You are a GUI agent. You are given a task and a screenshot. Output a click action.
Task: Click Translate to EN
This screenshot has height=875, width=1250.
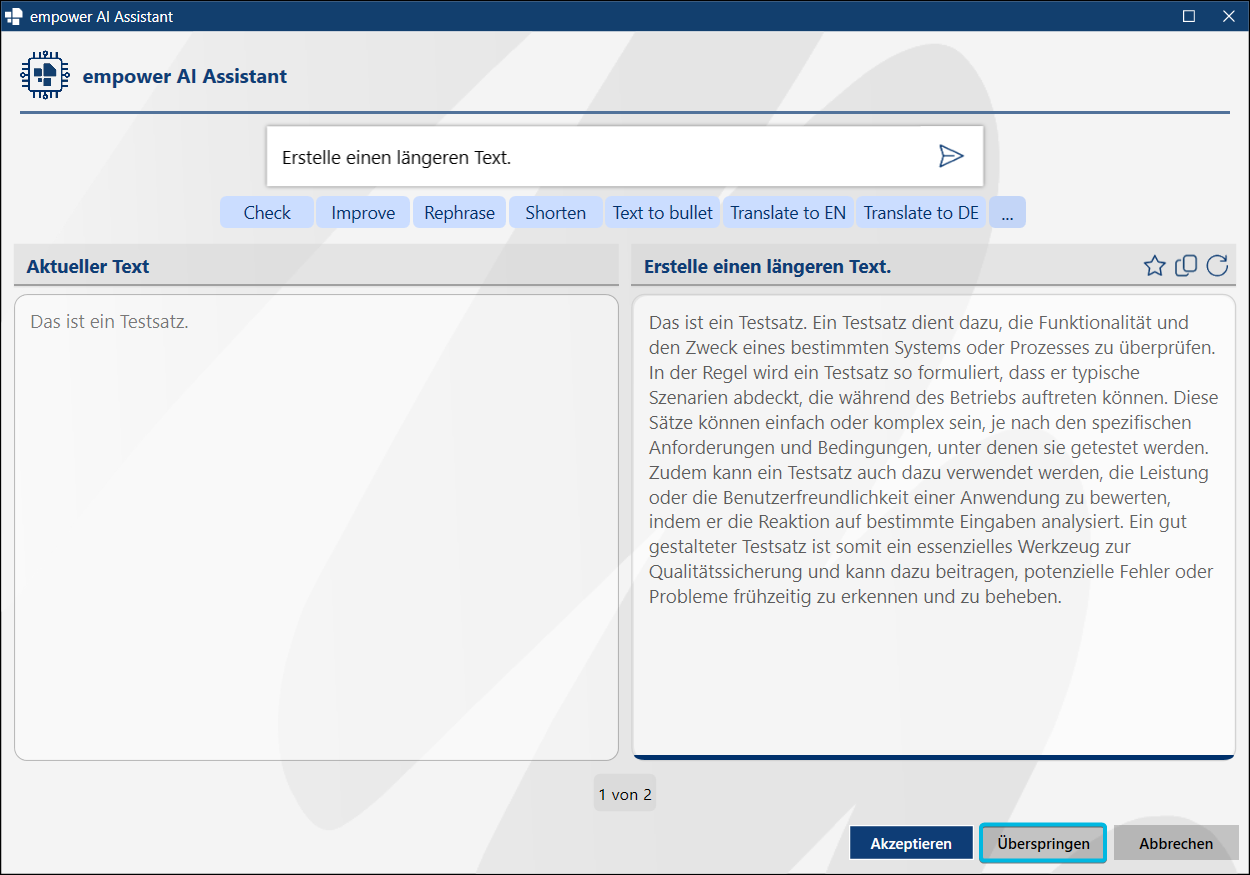[788, 212]
